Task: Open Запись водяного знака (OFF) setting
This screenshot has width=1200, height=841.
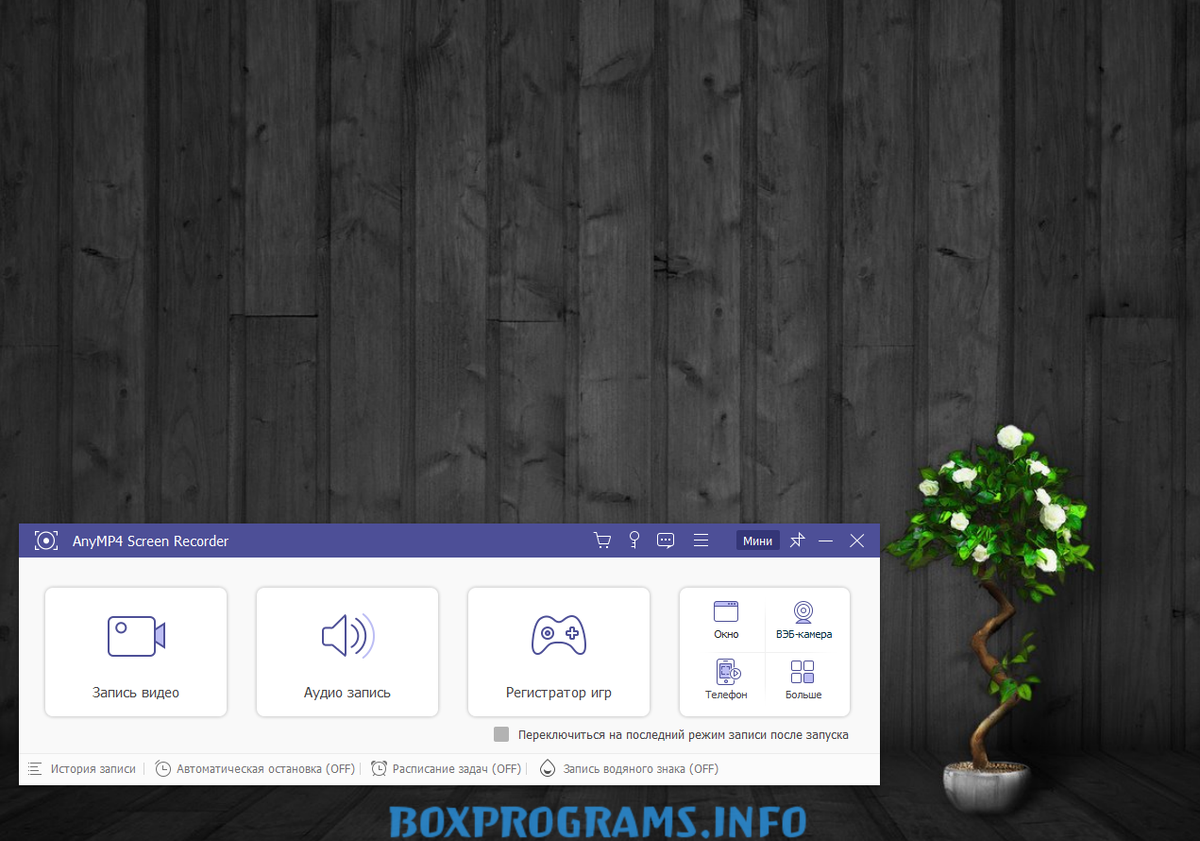Action: 629,769
